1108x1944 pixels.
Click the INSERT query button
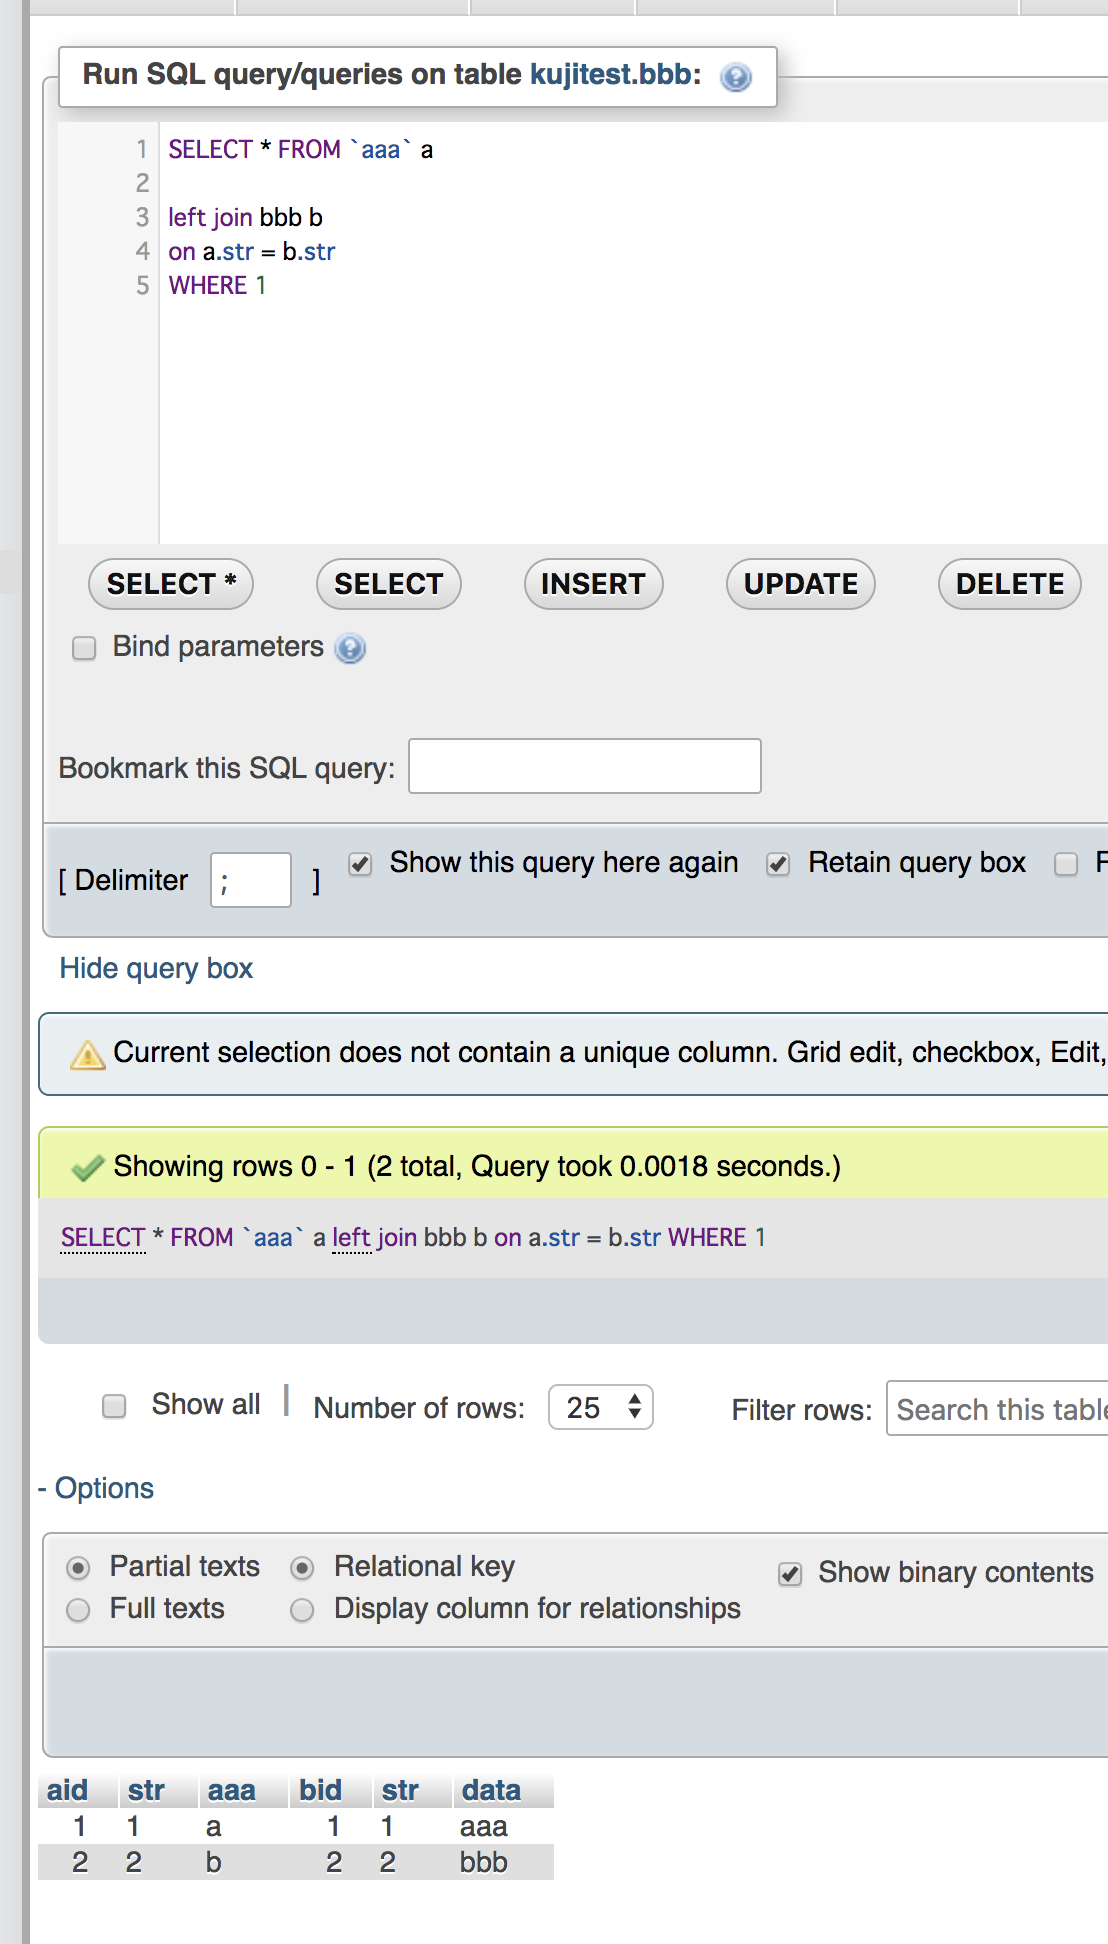[593, 584]
